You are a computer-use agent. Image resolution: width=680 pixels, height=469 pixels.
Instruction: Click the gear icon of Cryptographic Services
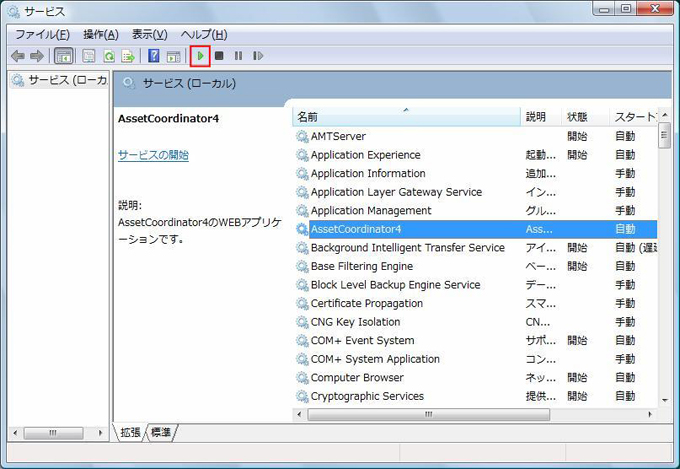(302, 397)
